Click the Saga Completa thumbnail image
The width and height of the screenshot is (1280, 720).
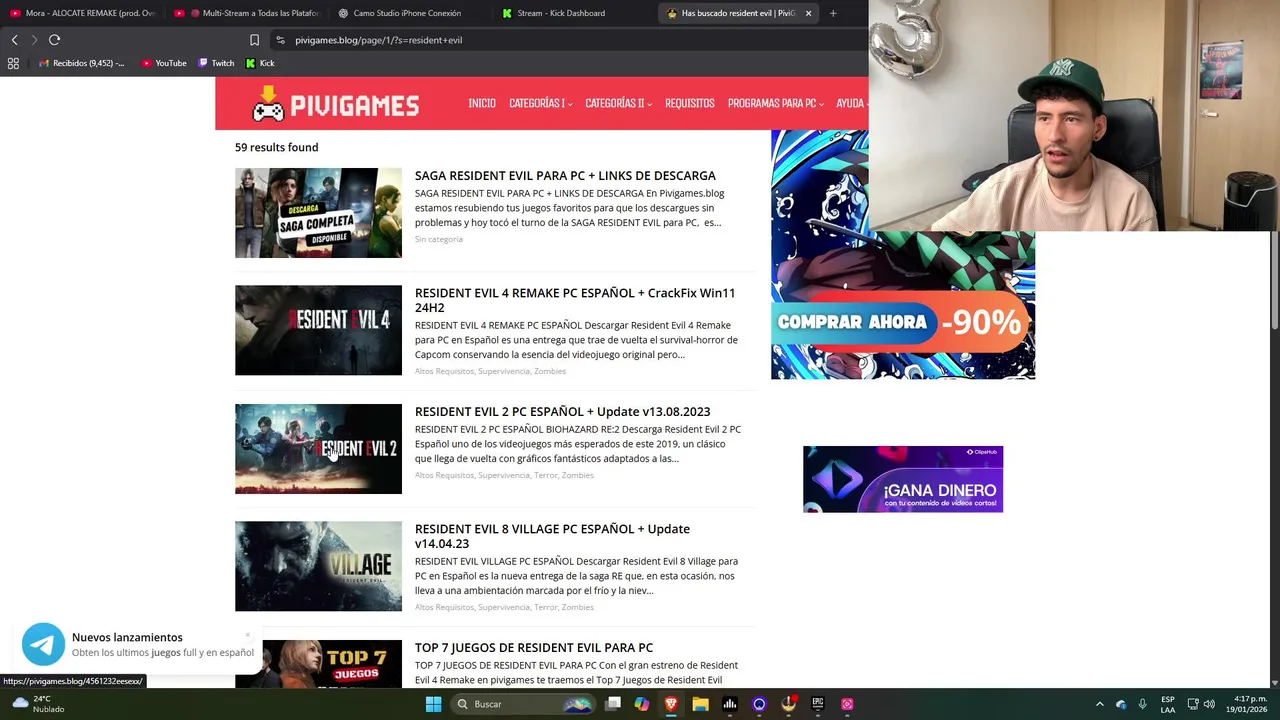tap(318, 213)
